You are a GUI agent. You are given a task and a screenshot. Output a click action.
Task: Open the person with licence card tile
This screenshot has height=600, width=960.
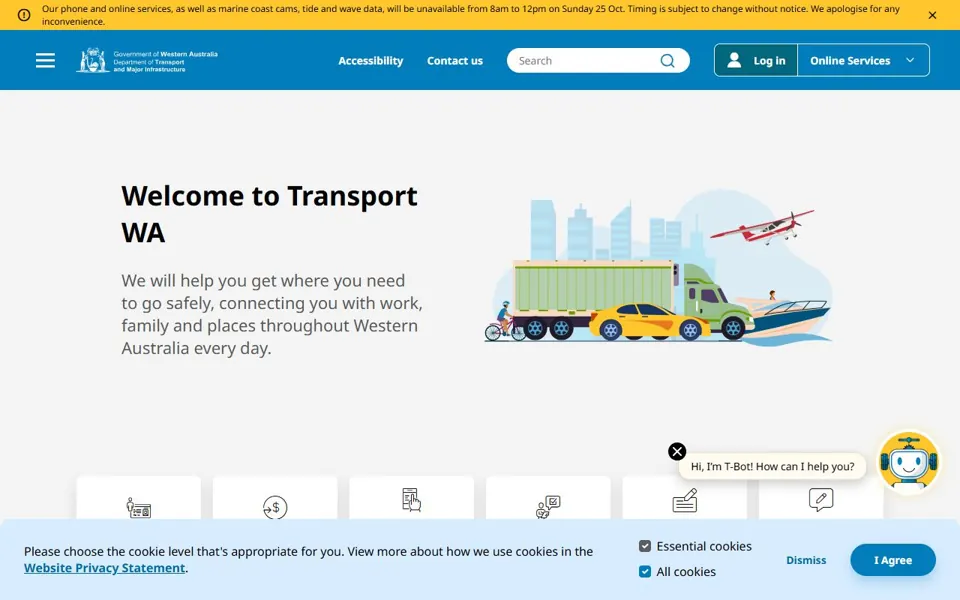point(139,498)
